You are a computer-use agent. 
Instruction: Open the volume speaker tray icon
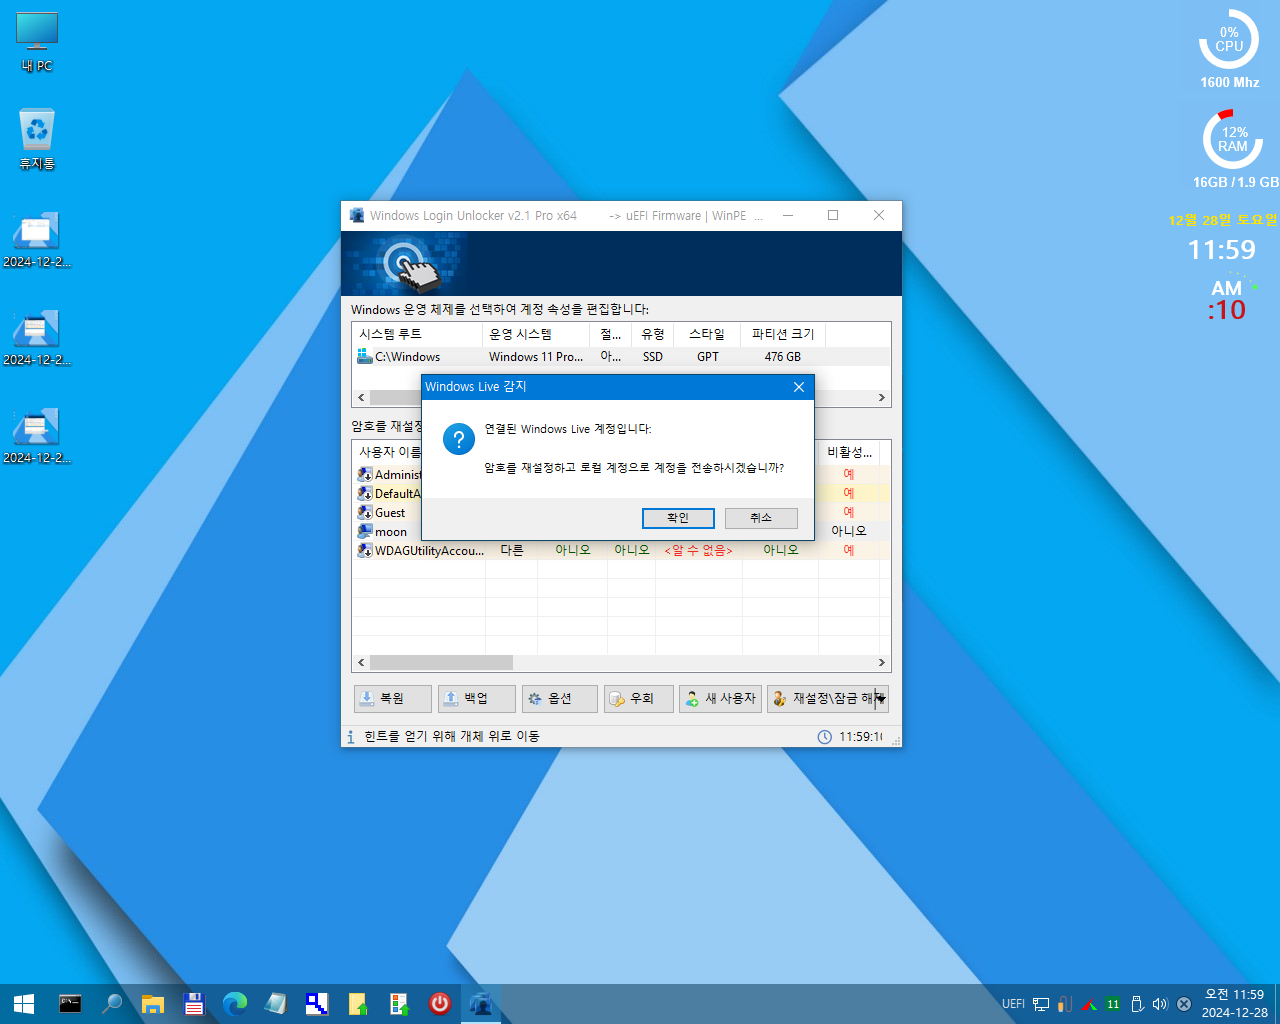(x=1160, y=1004)
